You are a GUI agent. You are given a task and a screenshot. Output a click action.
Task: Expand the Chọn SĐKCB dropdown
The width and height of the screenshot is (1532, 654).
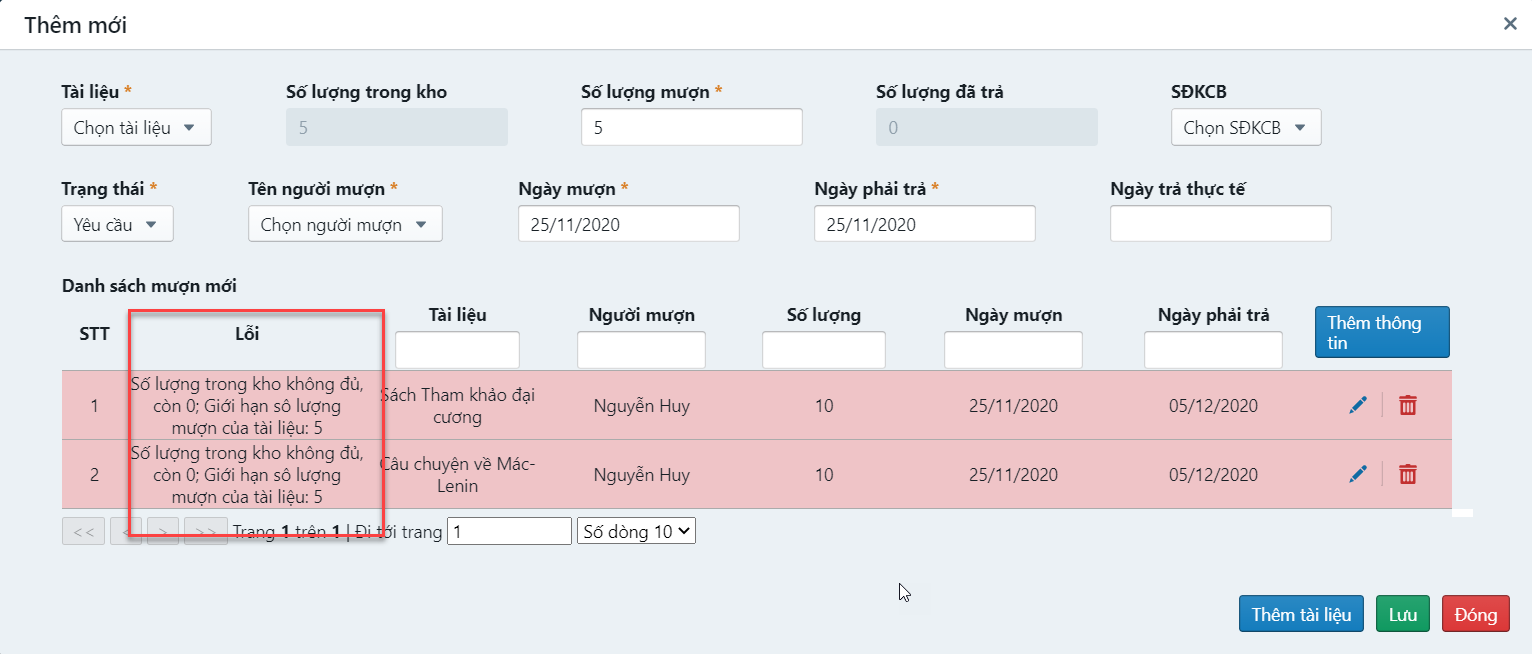[x=1245, y=128]
